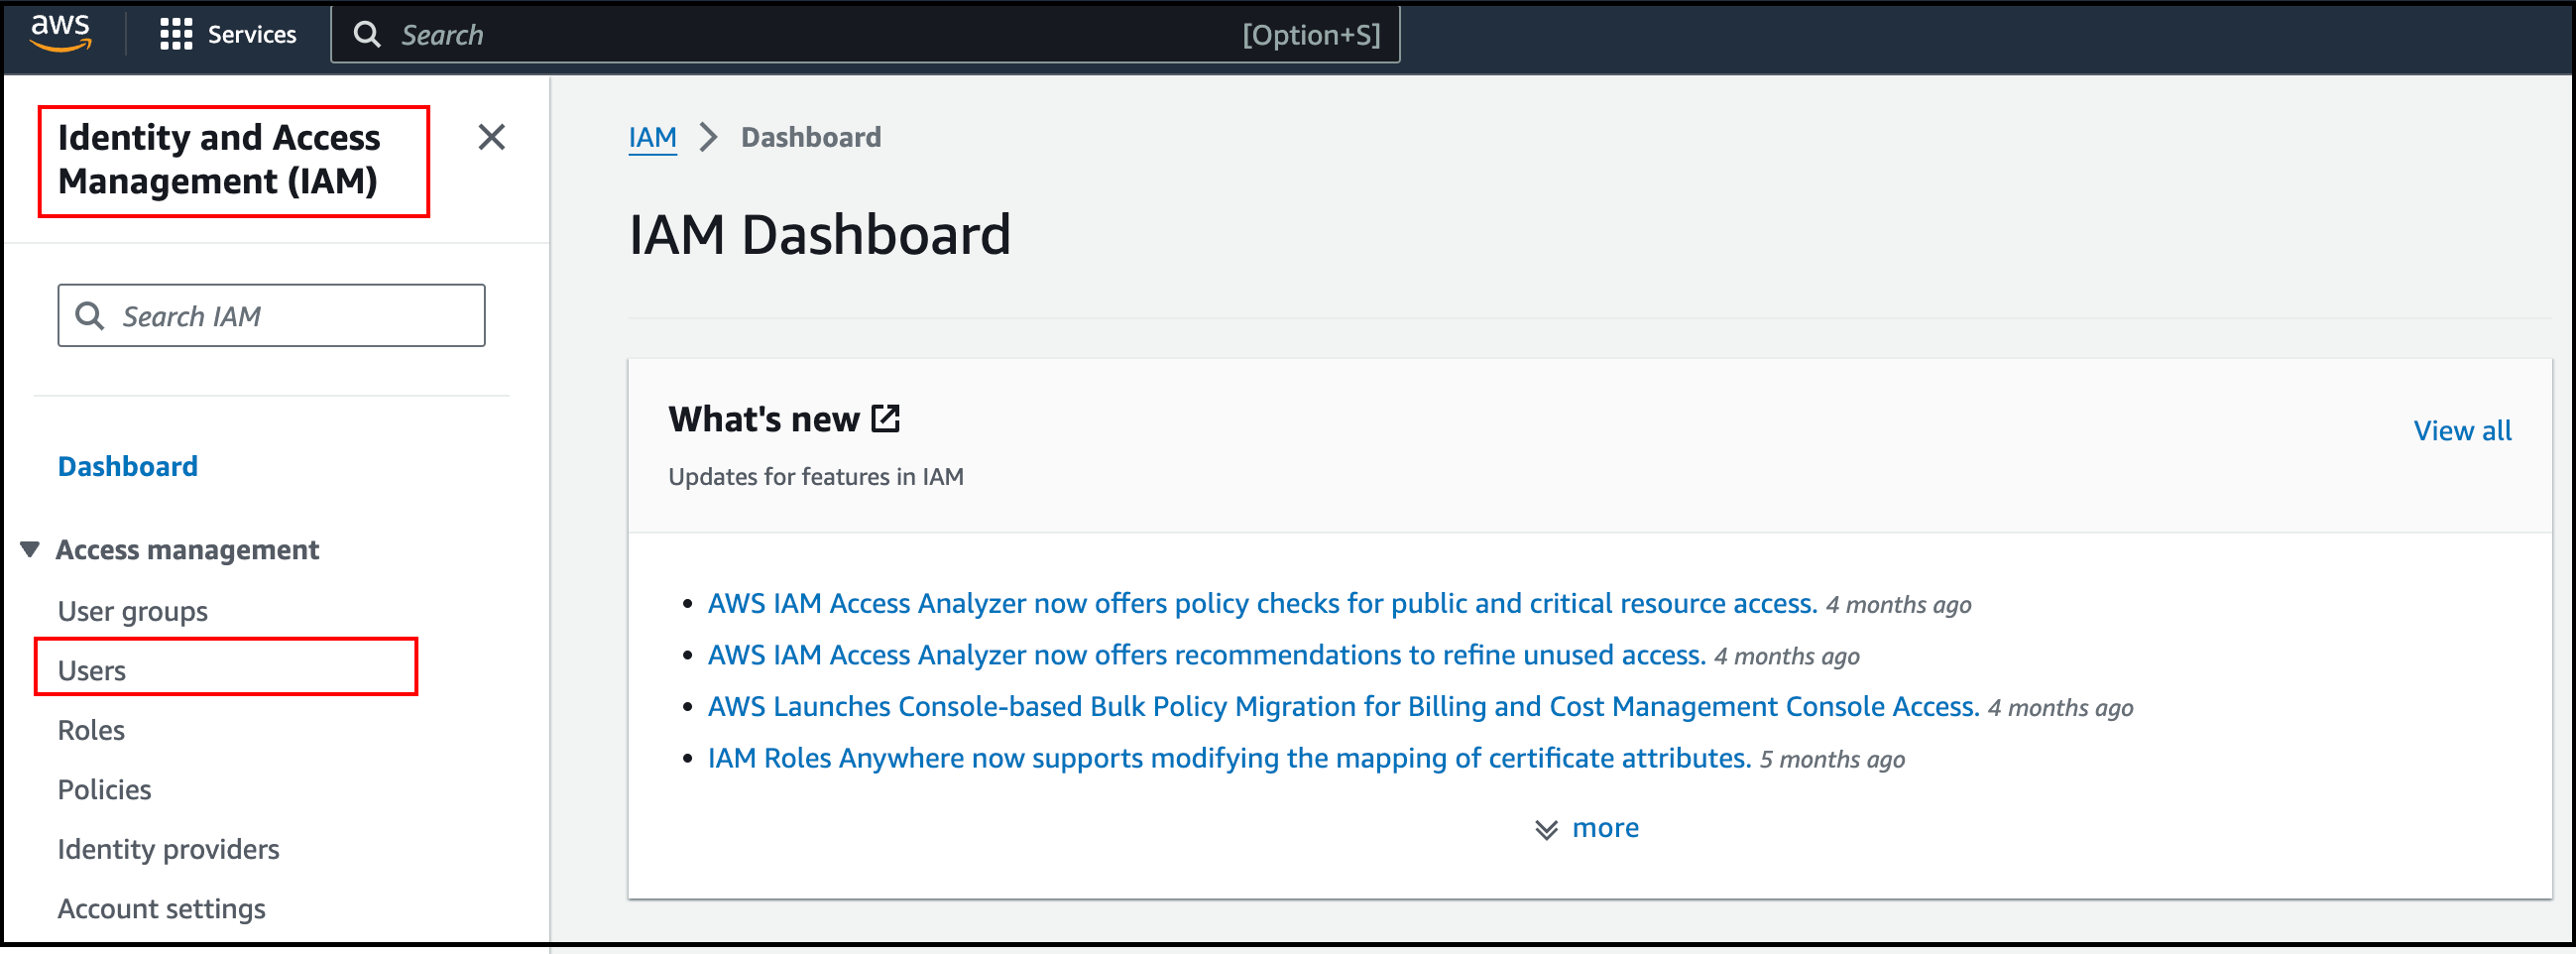Click the Access management section heading

(187, 550)
